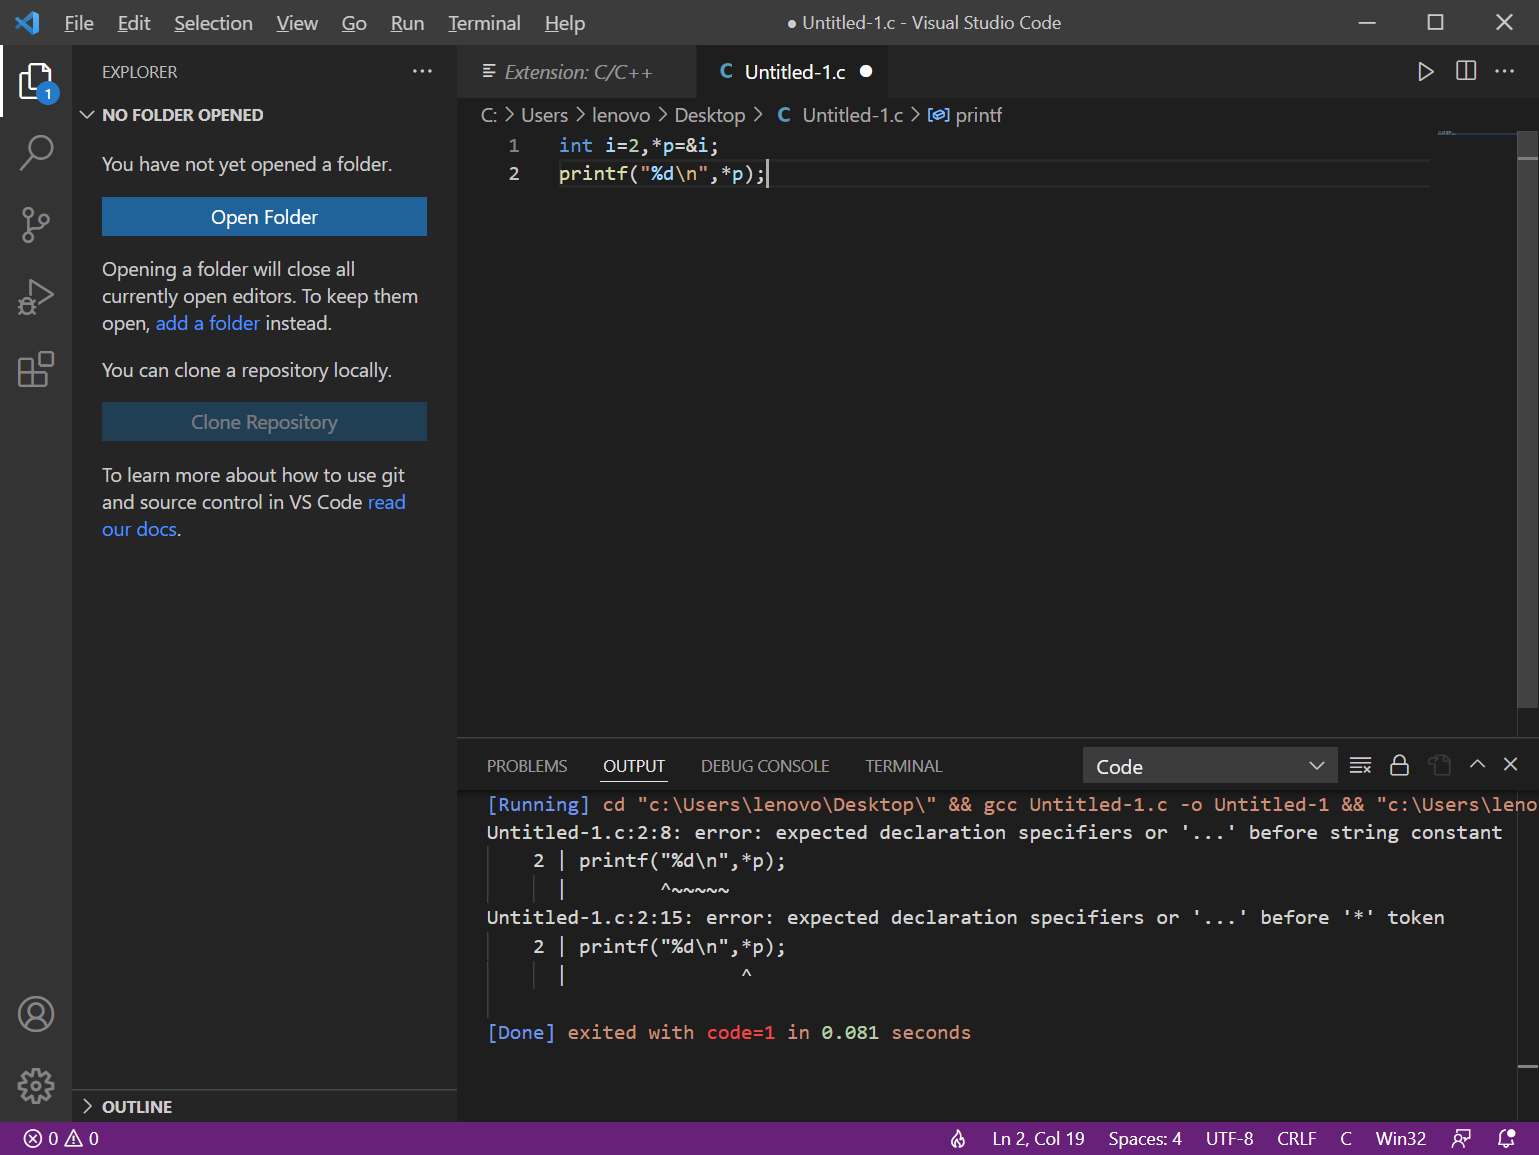Switch to the TERMINAL panel tab
The width and height of the screenshot is (1539, 1155).
(904, 766)
